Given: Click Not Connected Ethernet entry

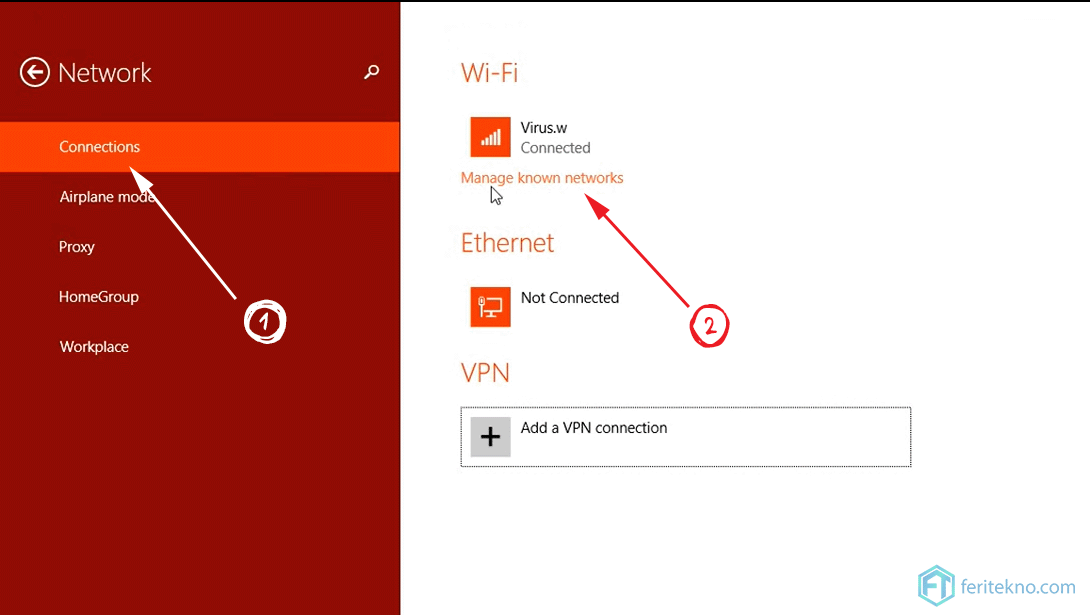Looking at the screenshot, I should [544, 306].
